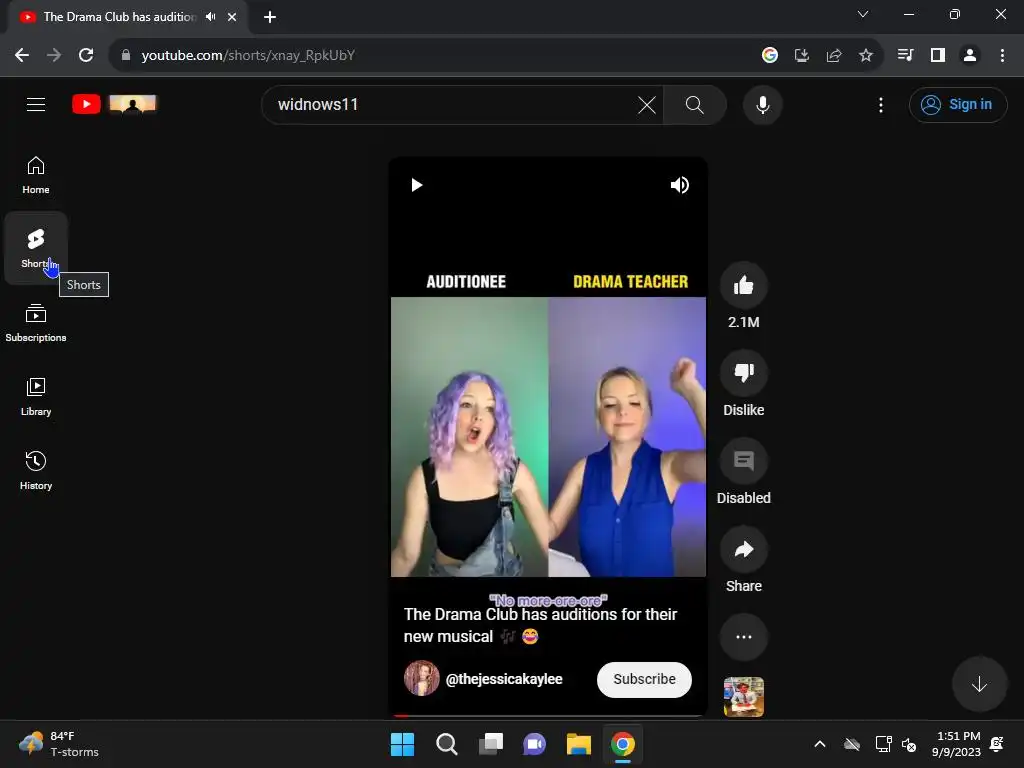The height and width of the screenshot is (768, 1024).
Task: Start voice search with microphone icon
Action: pos(762,104)
